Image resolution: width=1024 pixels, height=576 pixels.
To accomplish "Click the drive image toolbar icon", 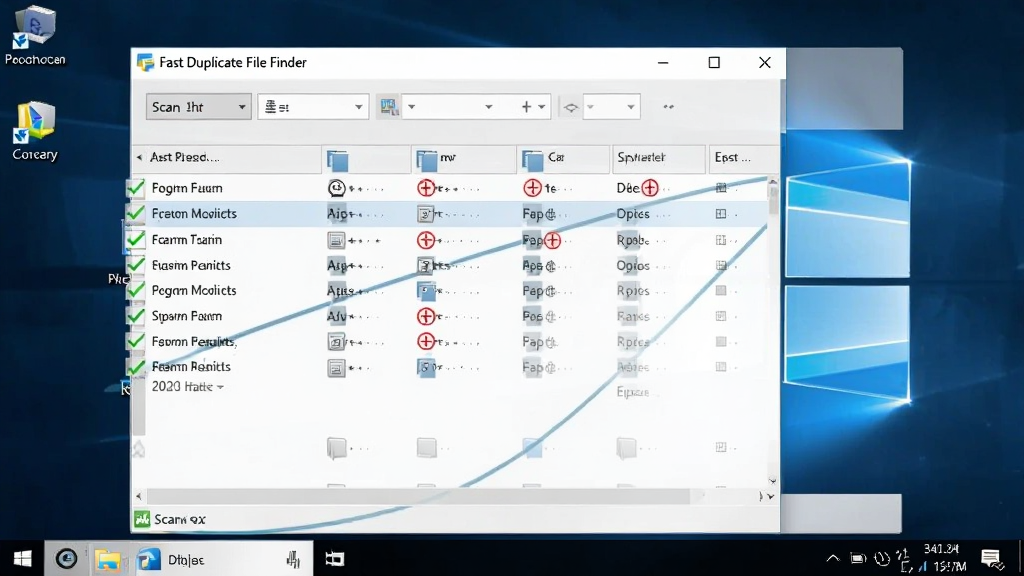I will click(x=389, y=106).
